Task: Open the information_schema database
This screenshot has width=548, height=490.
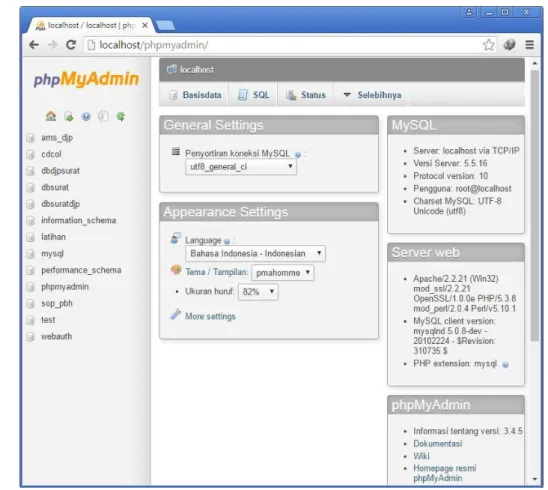Action: pyautogui.click(x=79, y=221)
